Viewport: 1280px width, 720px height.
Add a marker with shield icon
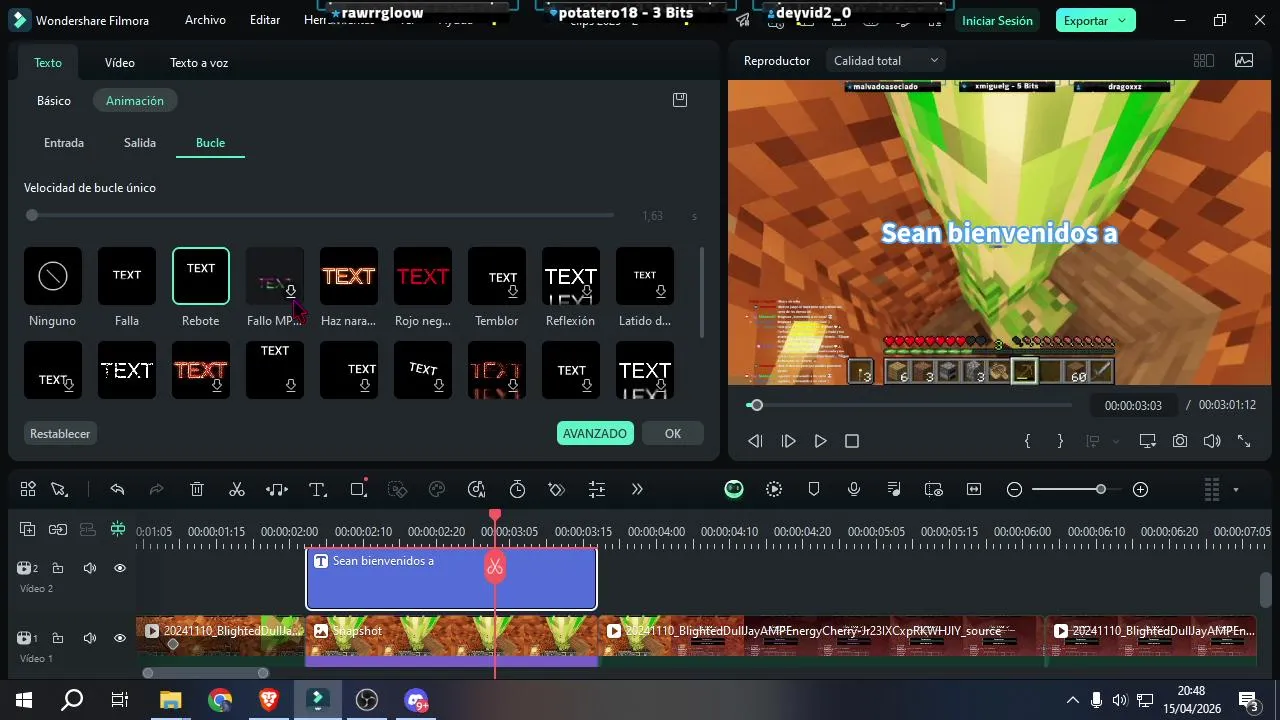[x=814, y=489]
